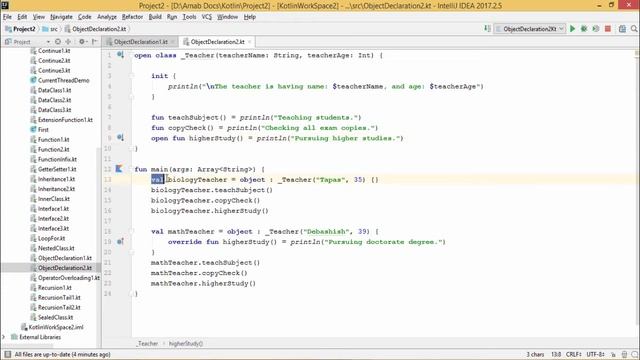
Task: Switch to ObjectDeclaration1.kt editor tab
Action: 140,42
